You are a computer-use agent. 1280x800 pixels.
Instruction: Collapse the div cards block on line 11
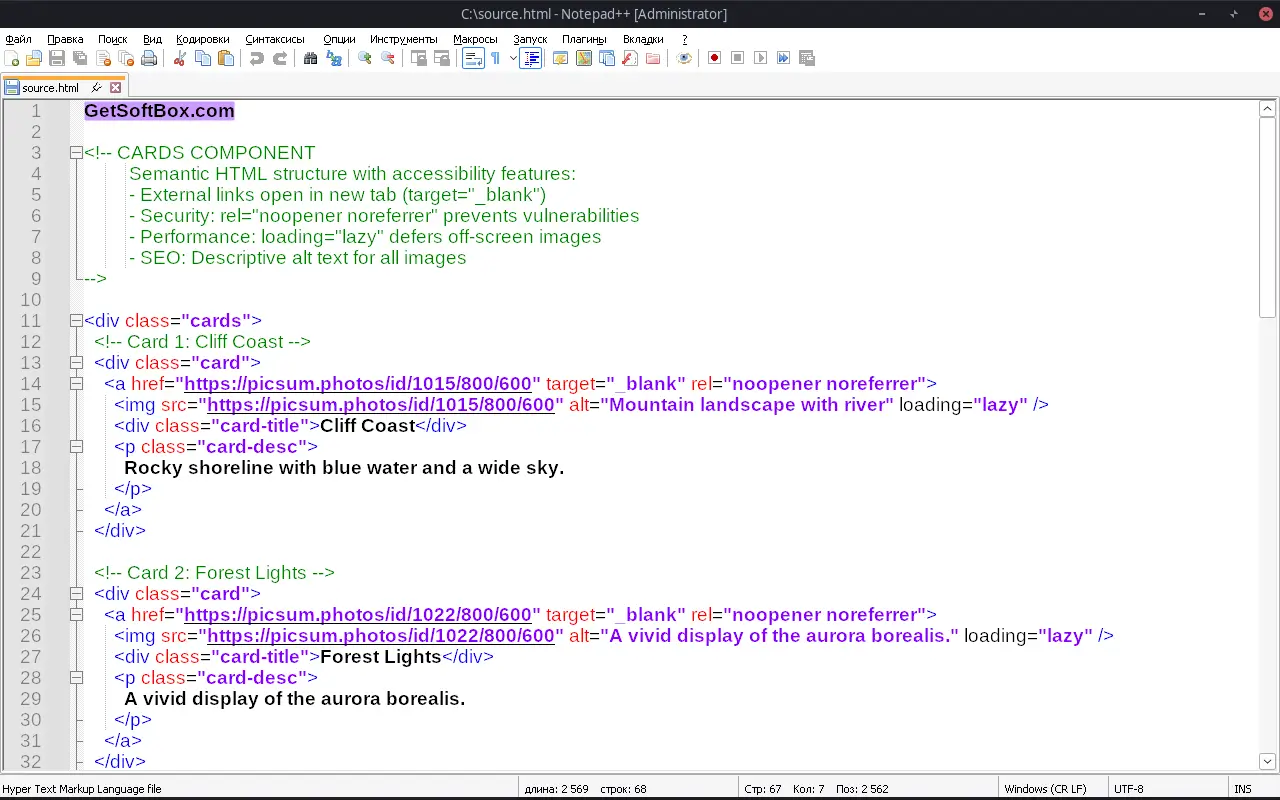click(75, 321)
